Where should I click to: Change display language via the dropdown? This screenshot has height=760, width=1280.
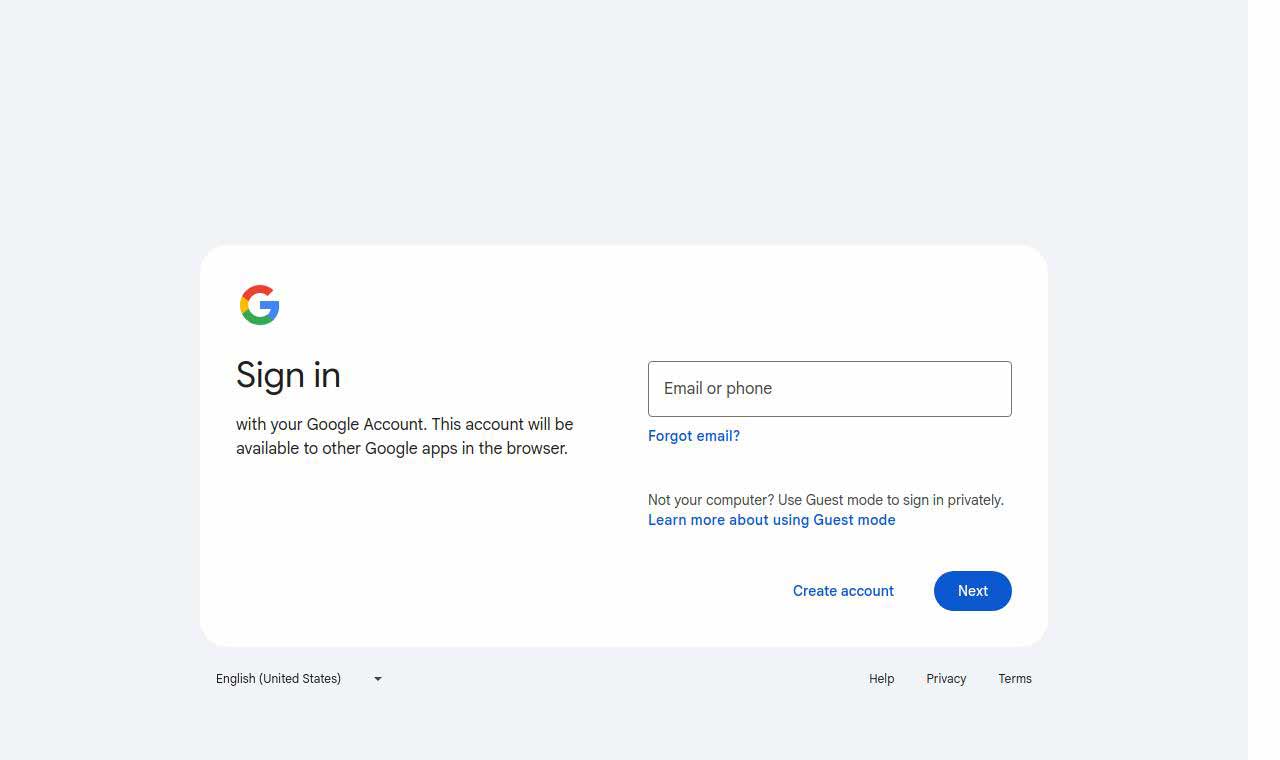297,678
